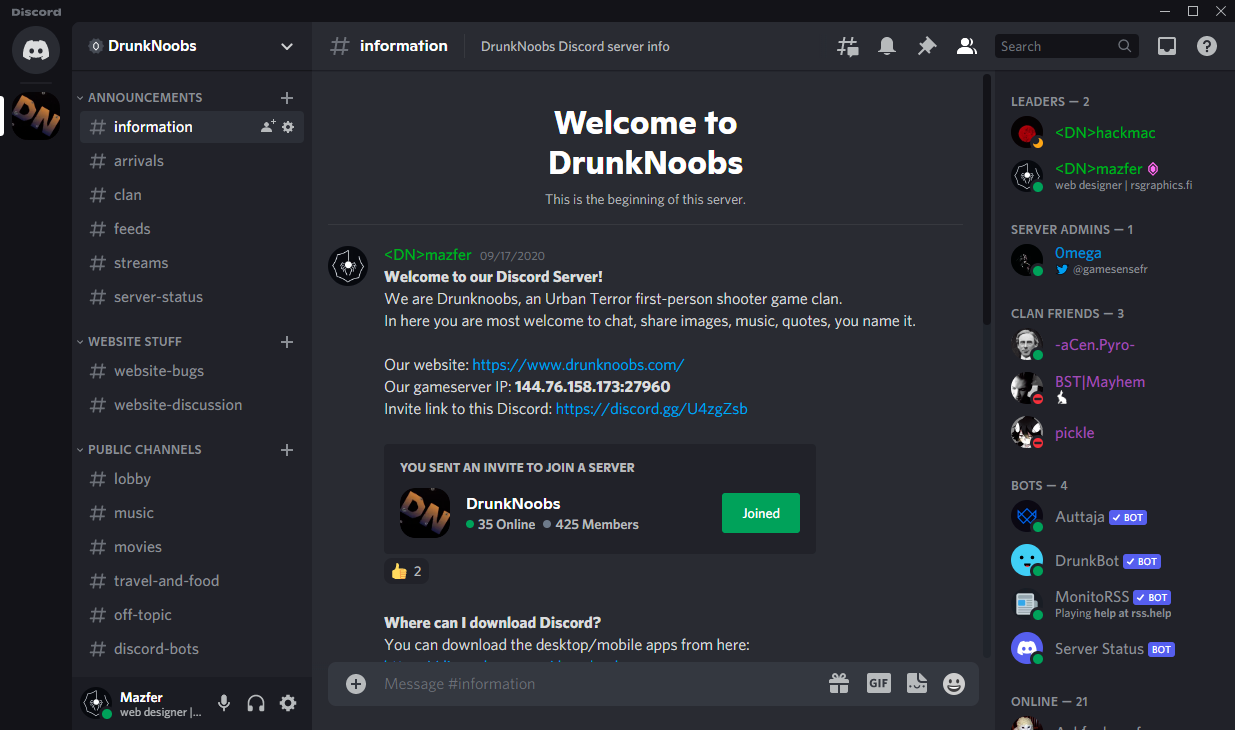Open the Inbox icon
Image resolution: width=1235 pixels, height=730 pixels.
point(1167,46)
